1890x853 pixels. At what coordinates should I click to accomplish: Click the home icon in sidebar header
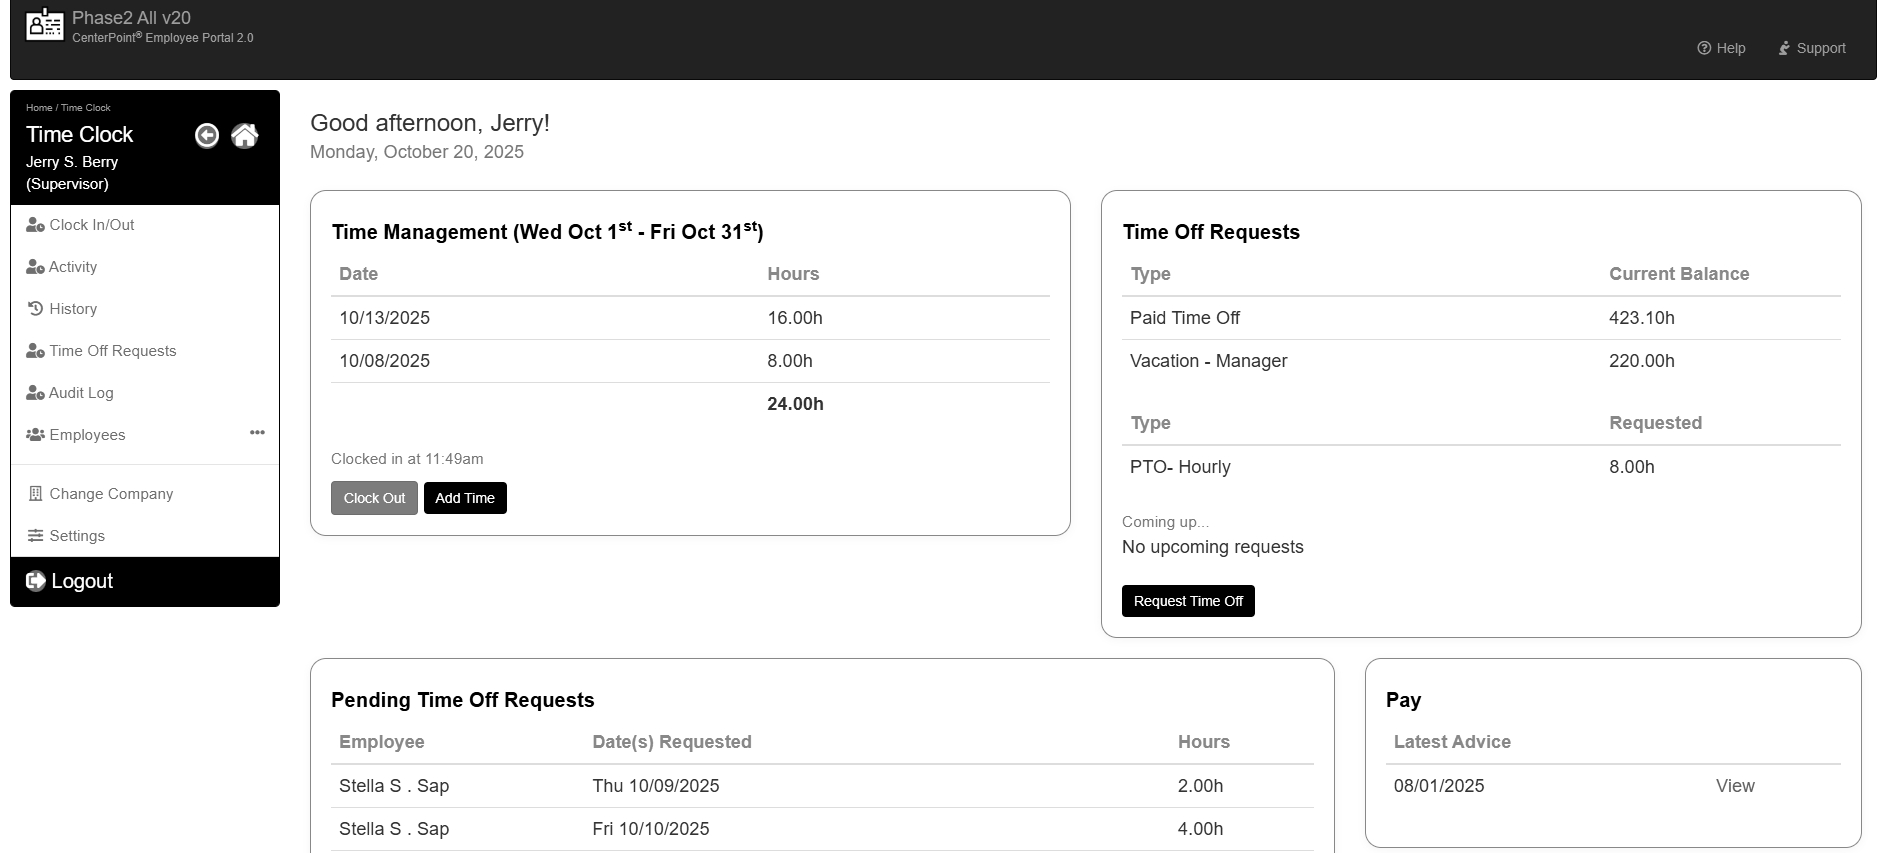click(x=245, y=136)
